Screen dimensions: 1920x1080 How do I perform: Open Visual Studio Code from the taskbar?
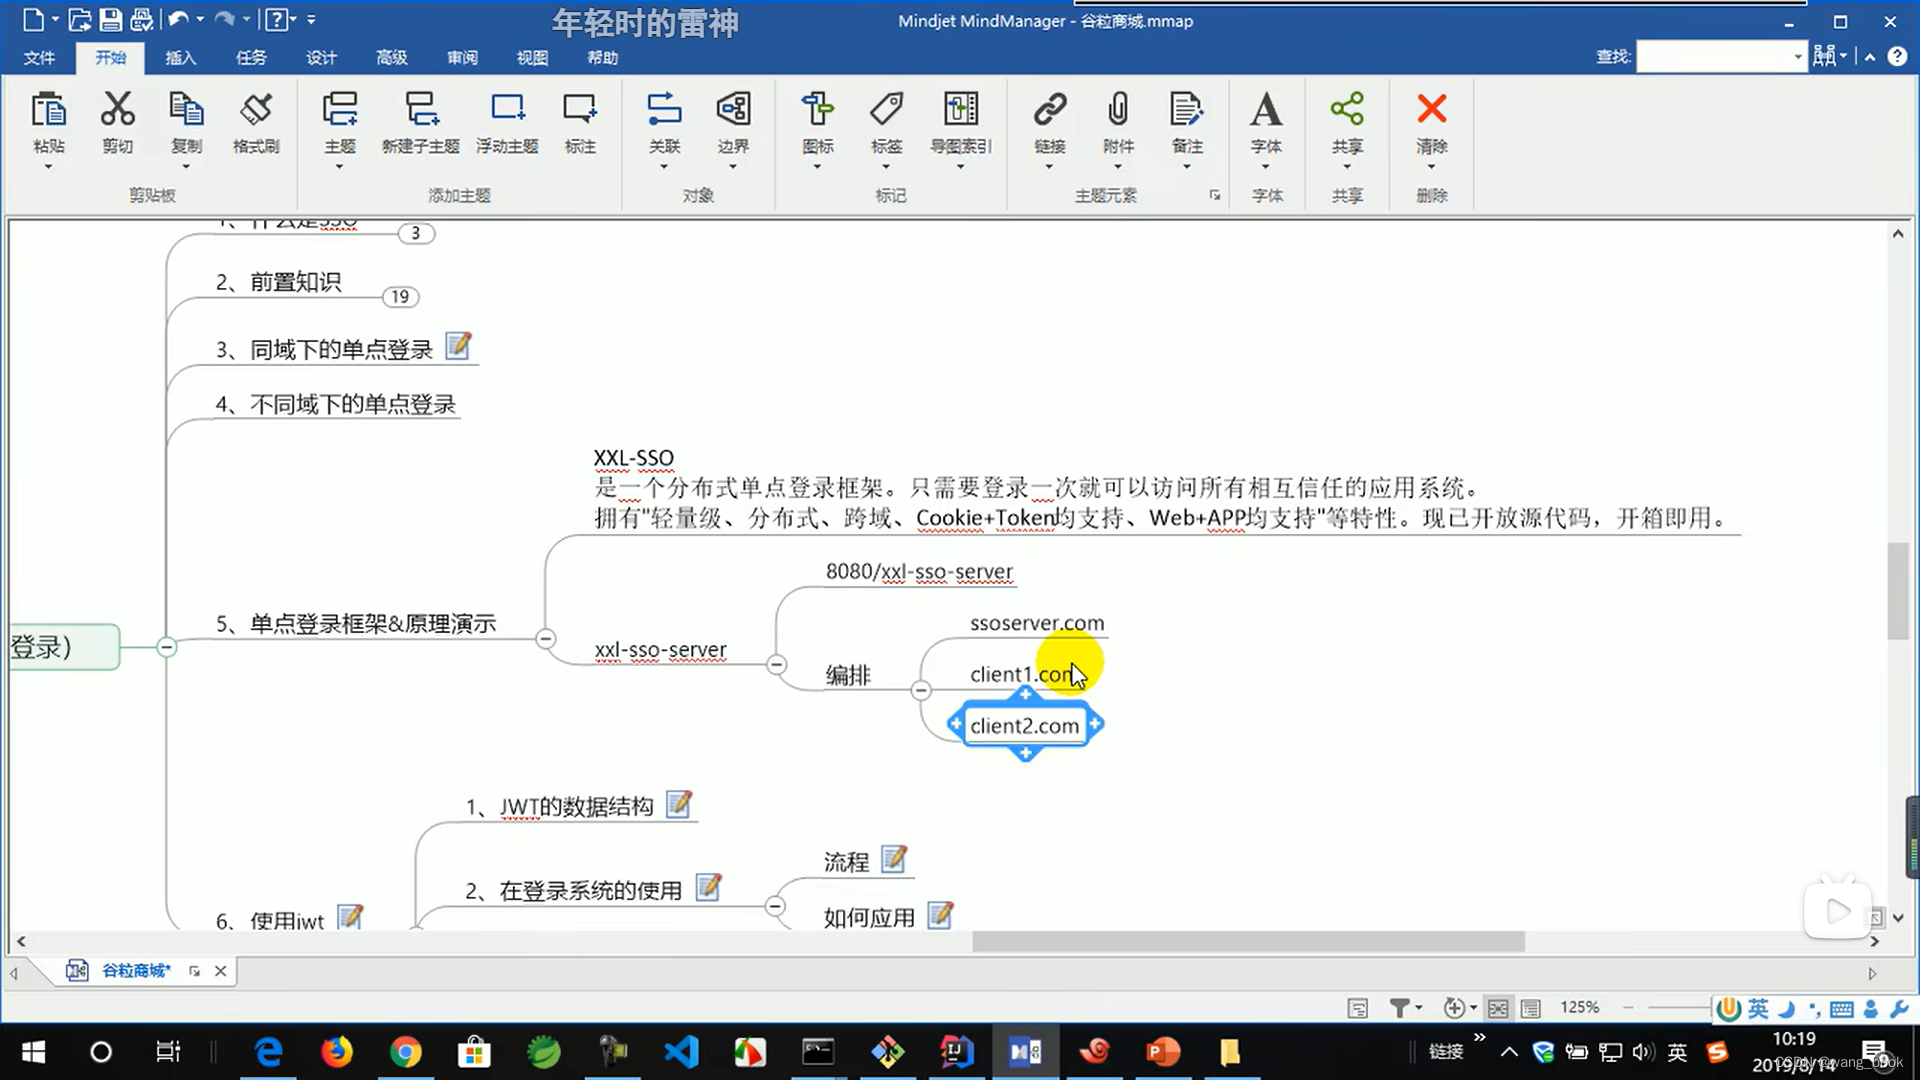pos(681,1051)
